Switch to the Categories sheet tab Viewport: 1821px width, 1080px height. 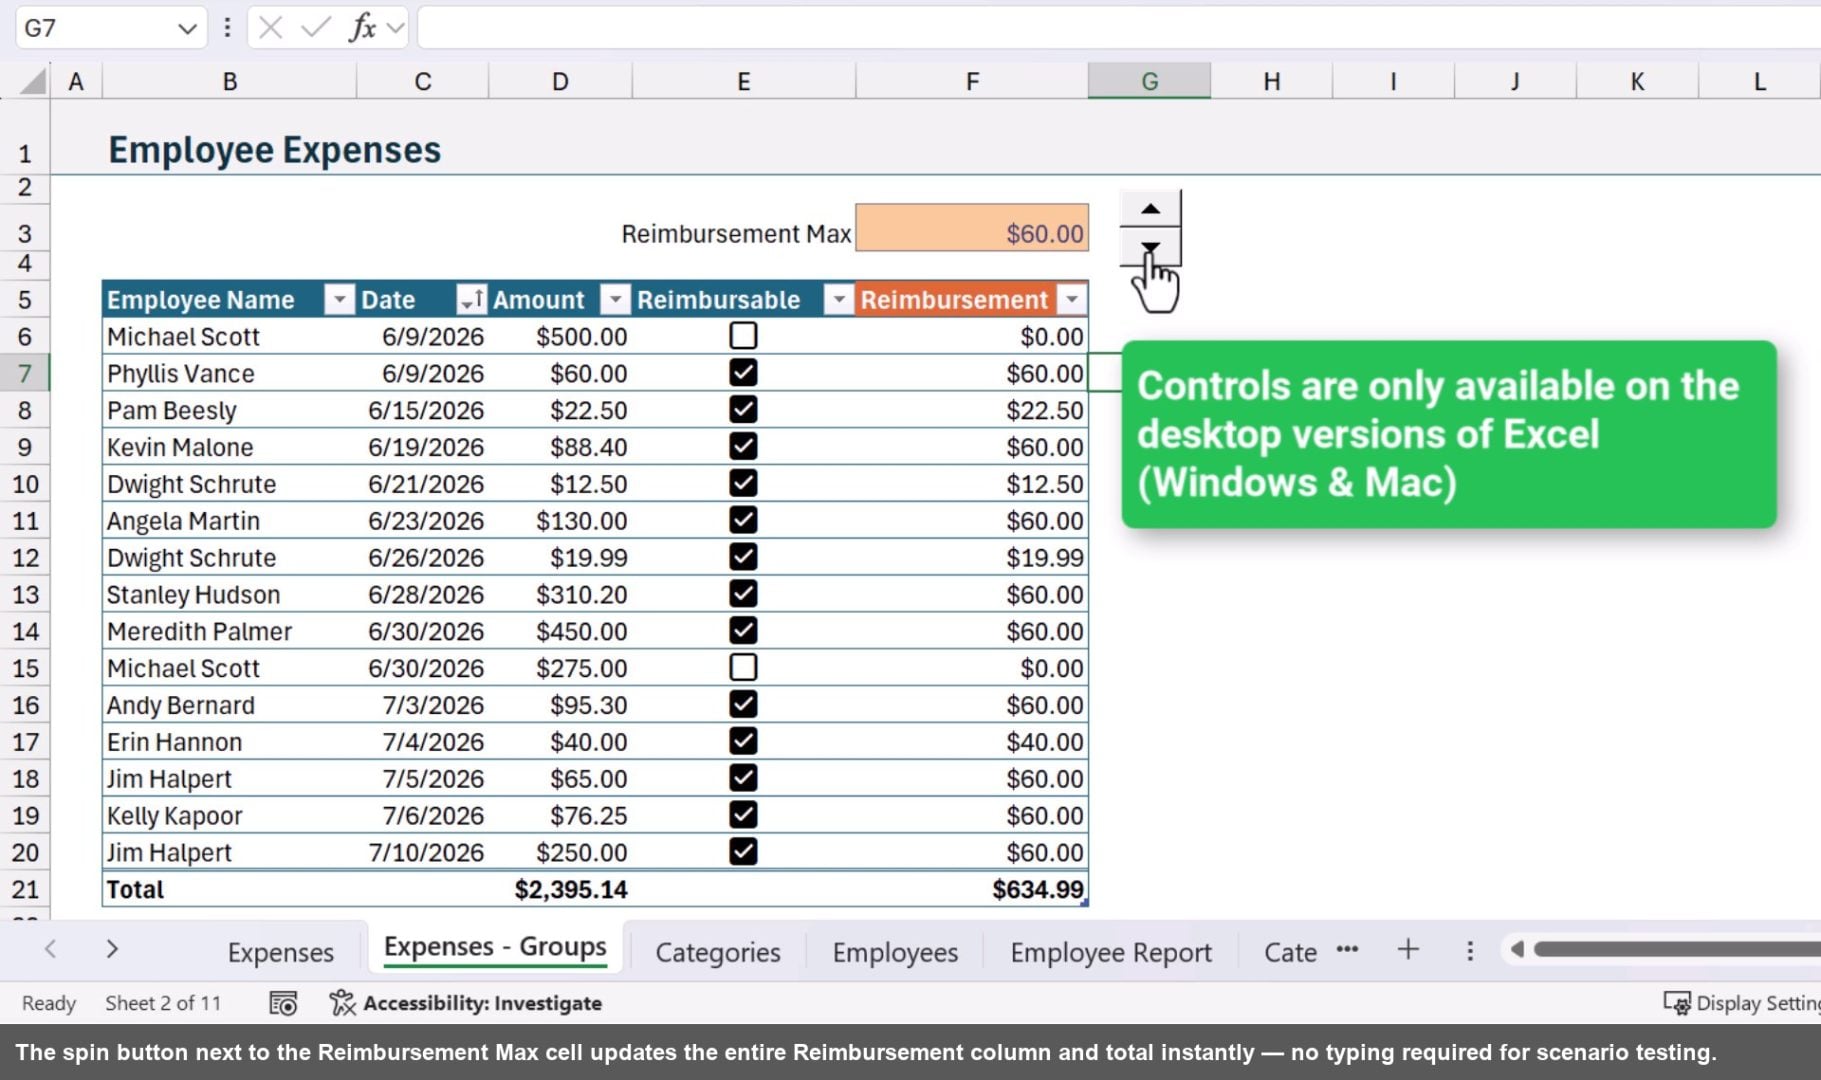pos(718,952)
